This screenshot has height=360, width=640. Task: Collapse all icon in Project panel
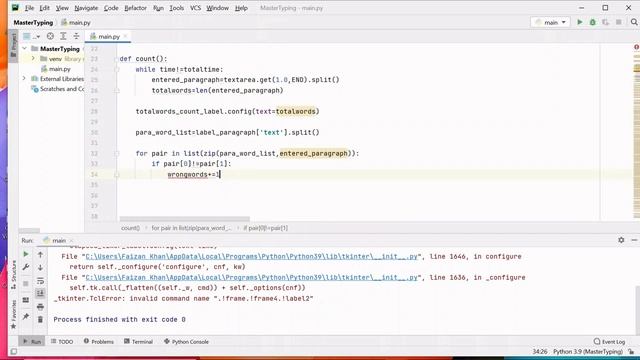(76, 36)
